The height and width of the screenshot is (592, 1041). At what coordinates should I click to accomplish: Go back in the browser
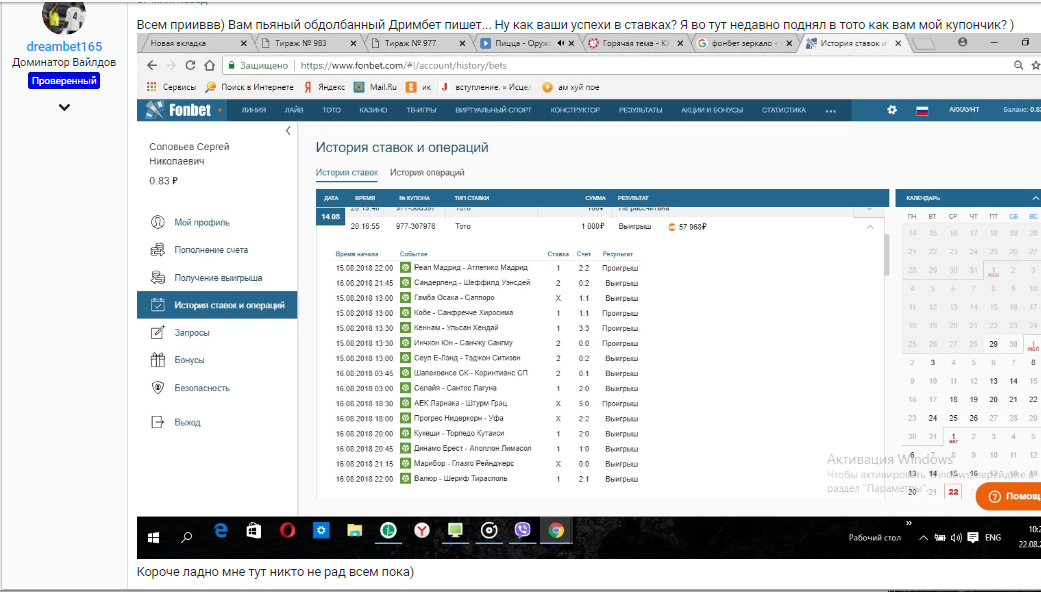click(x=152, y=66)
